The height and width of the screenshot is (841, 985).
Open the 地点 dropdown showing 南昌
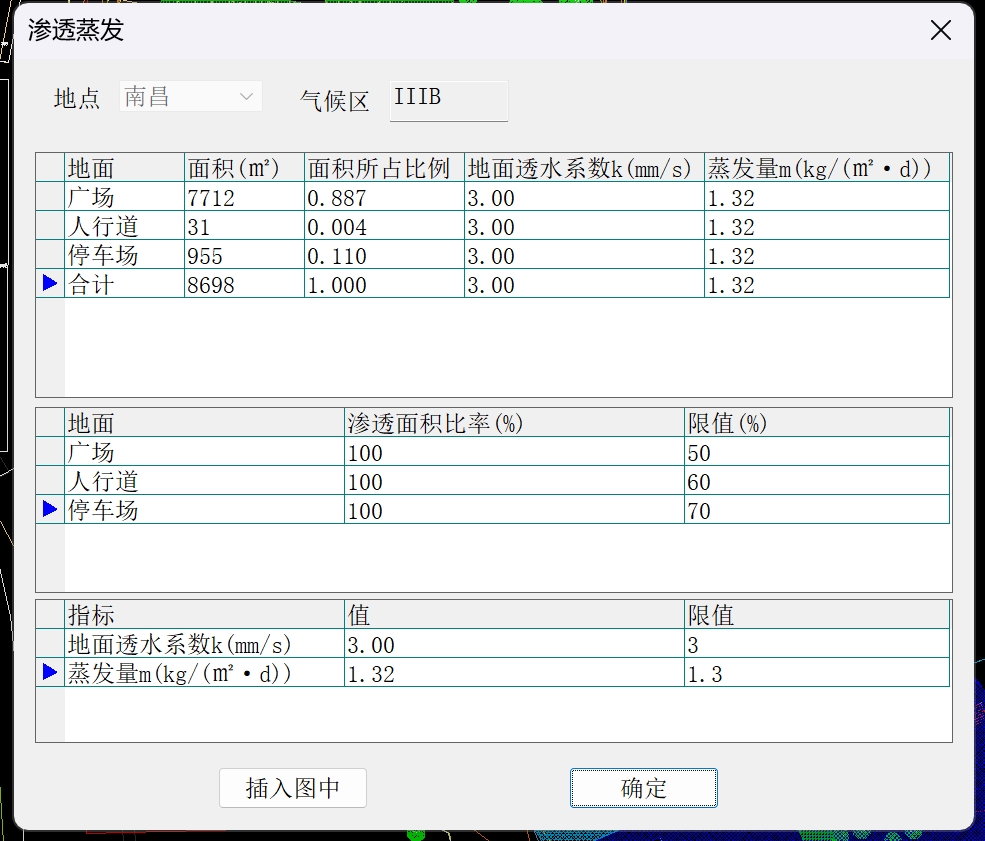tap(190, 97)
